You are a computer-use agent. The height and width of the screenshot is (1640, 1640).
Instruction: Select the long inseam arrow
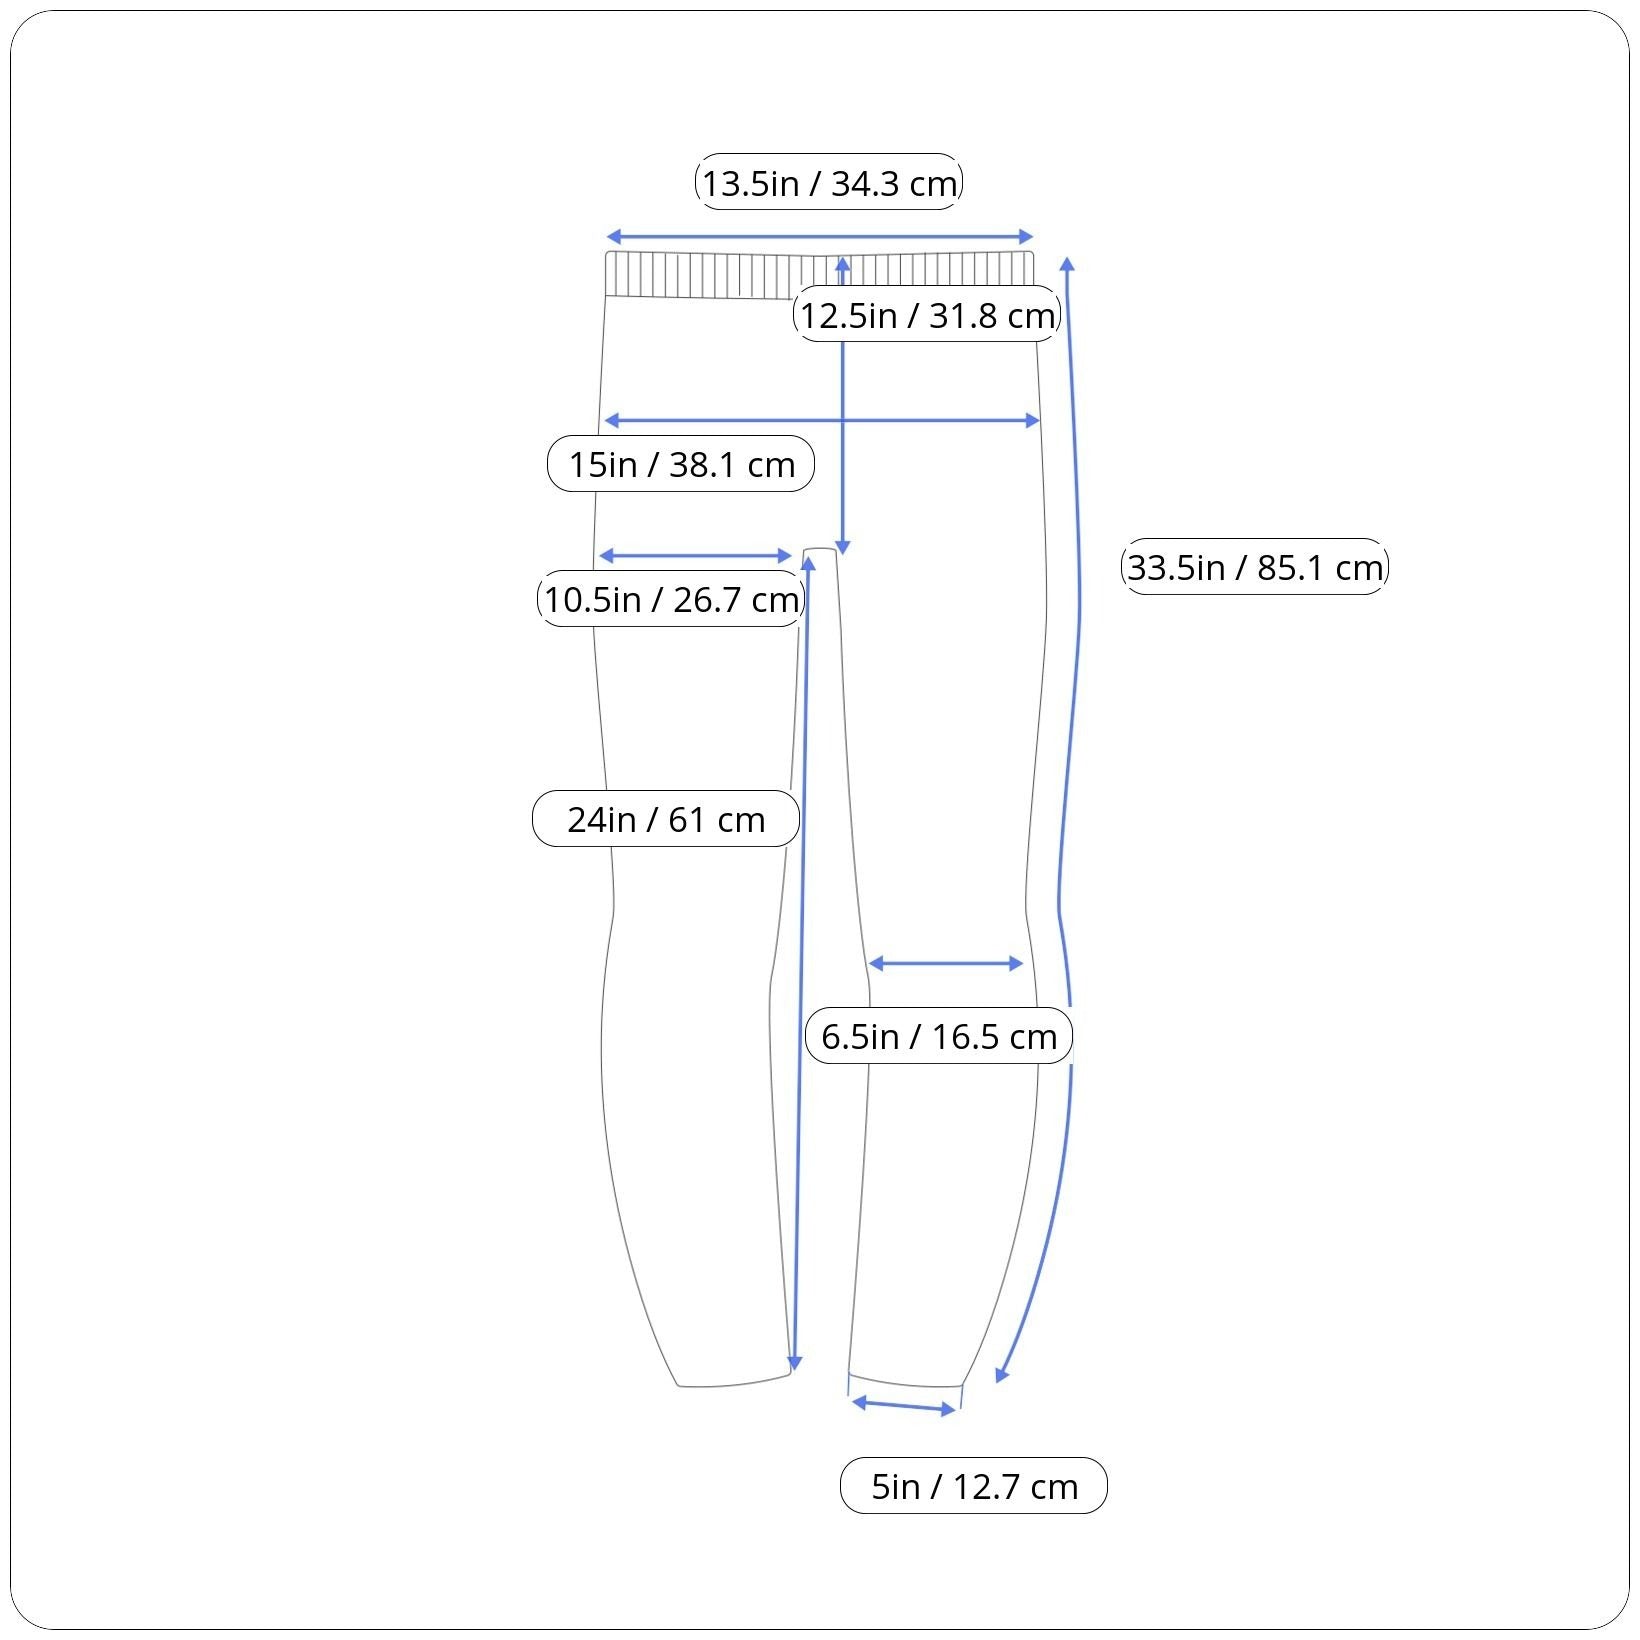click(802, 963)
